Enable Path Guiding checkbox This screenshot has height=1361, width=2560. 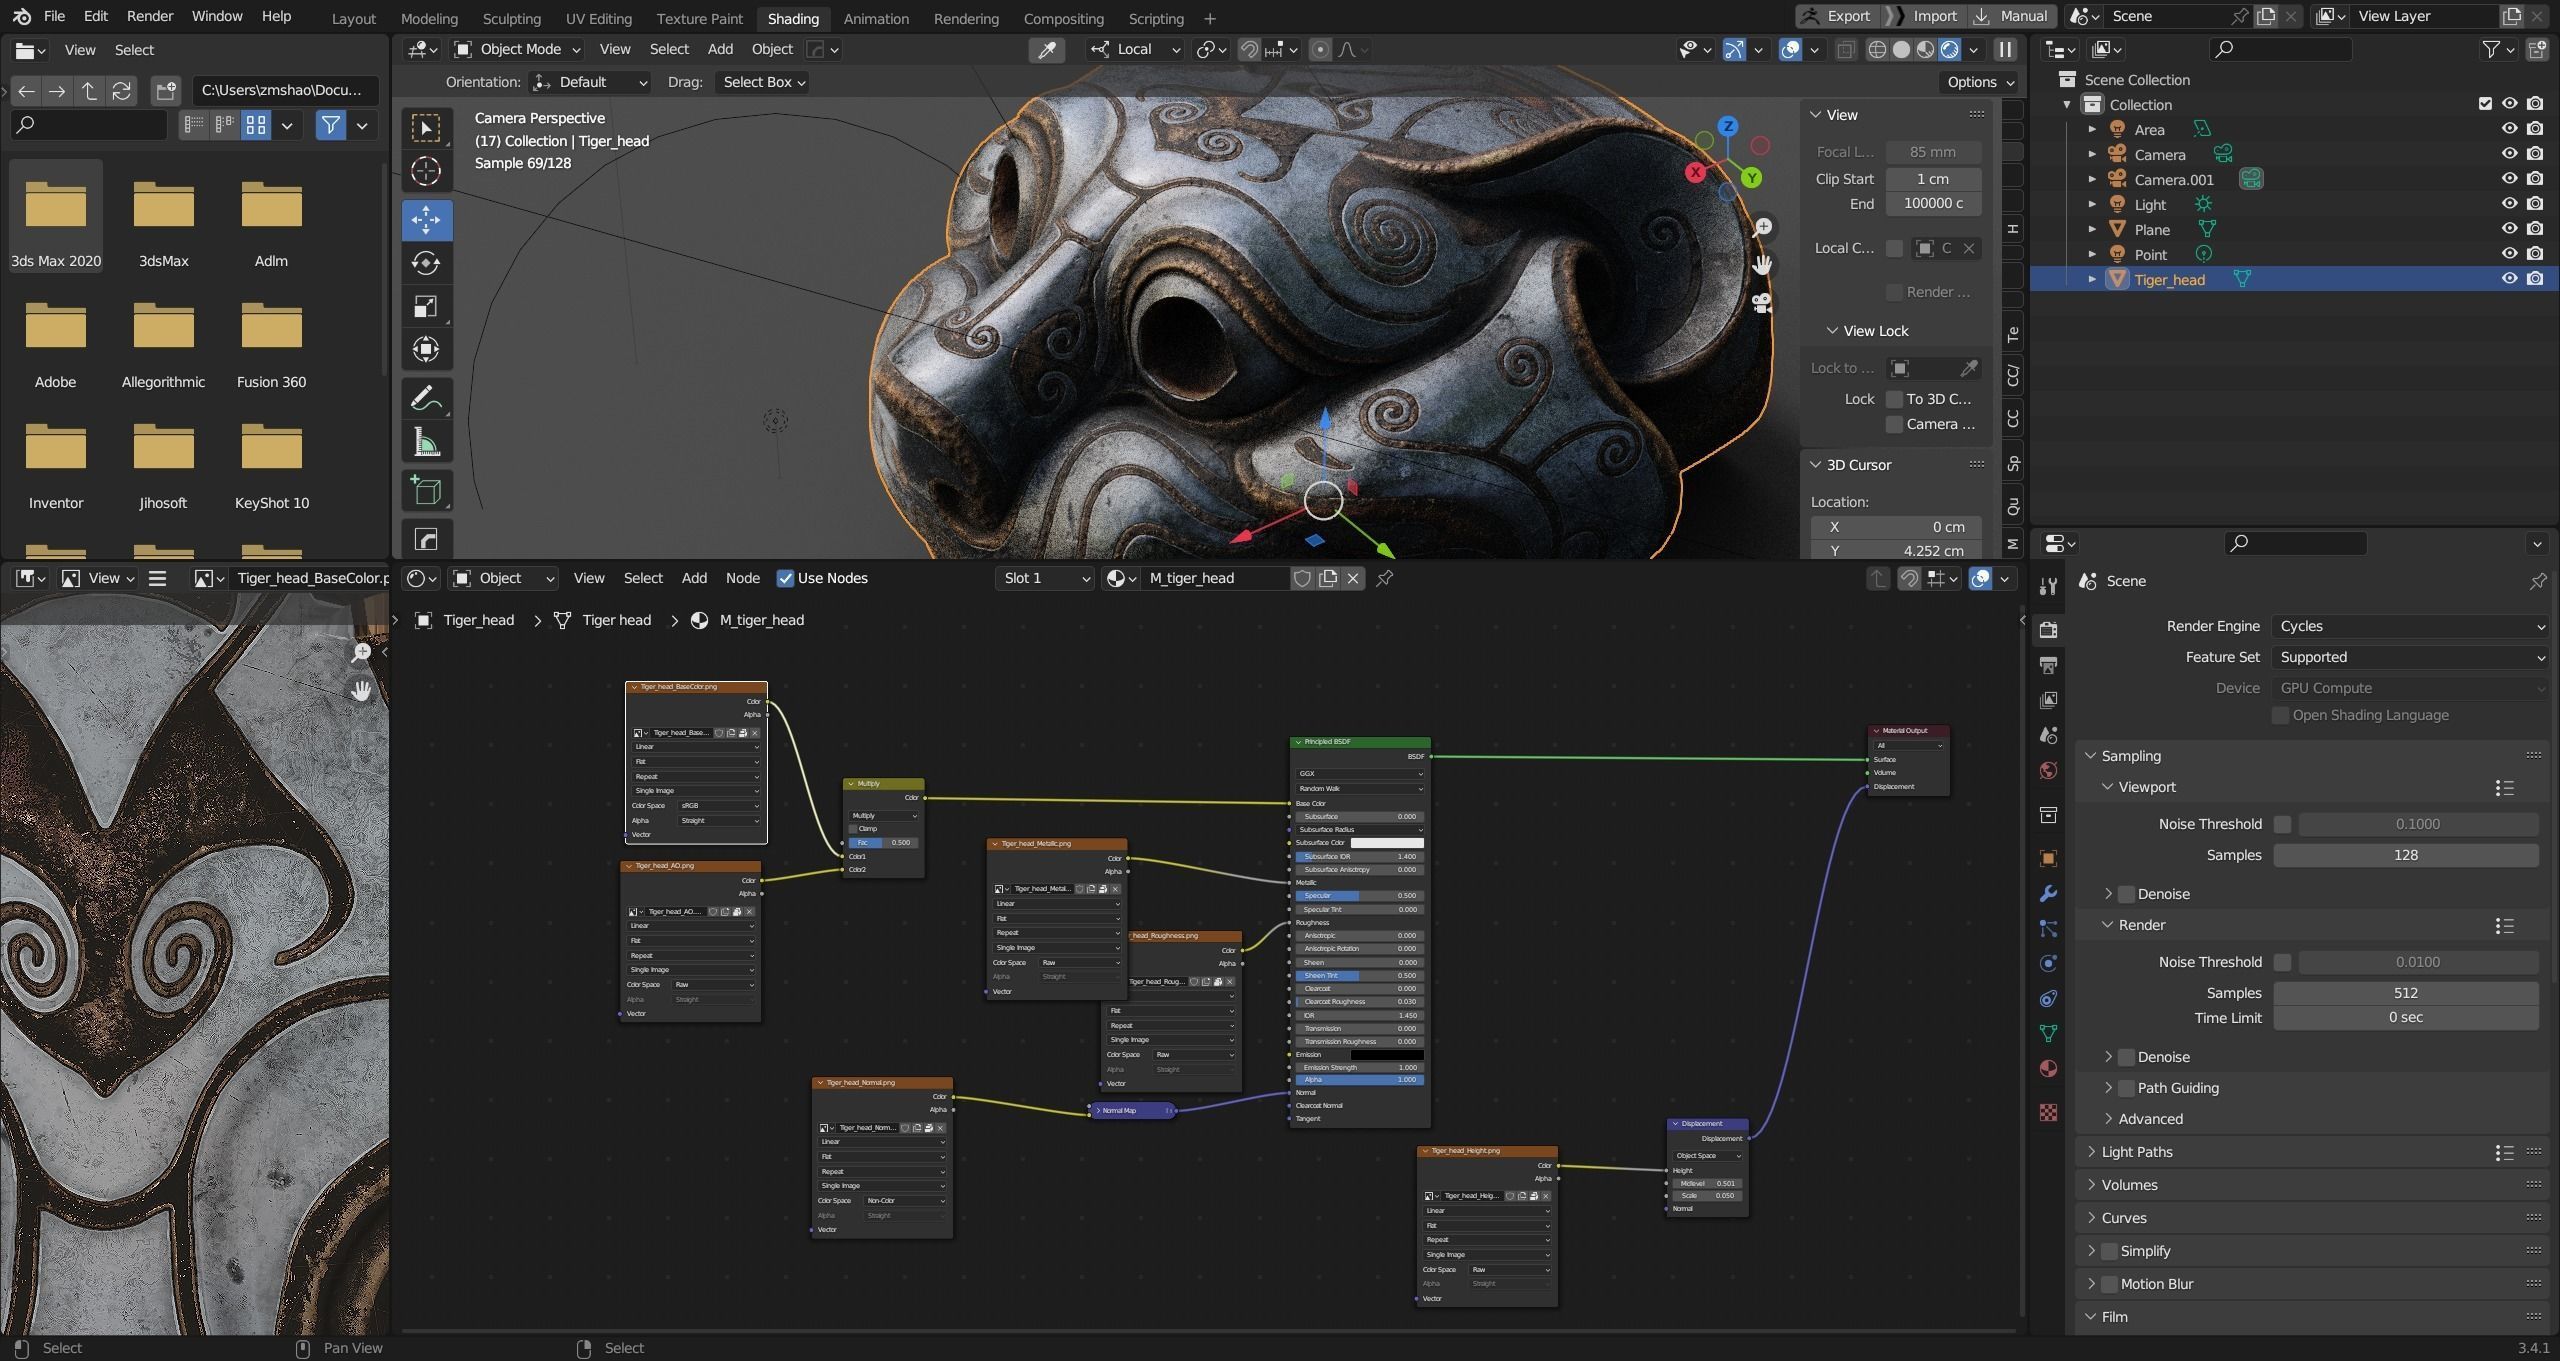click(x=2127, y=1088)
